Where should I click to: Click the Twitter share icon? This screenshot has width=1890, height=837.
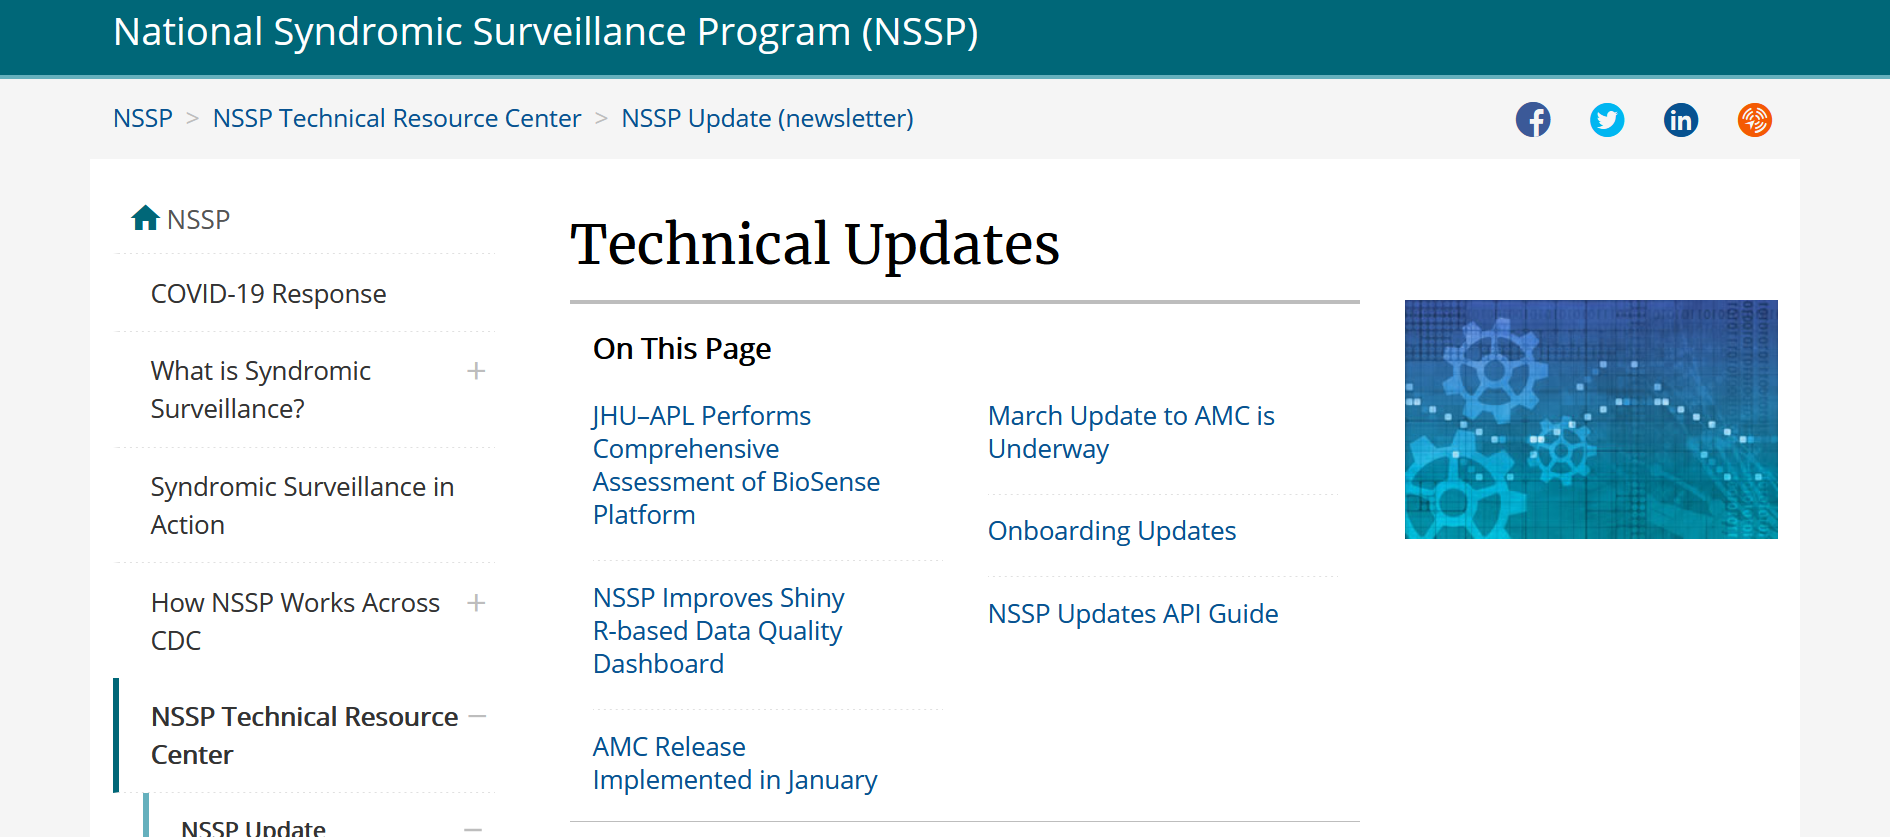1607,120
